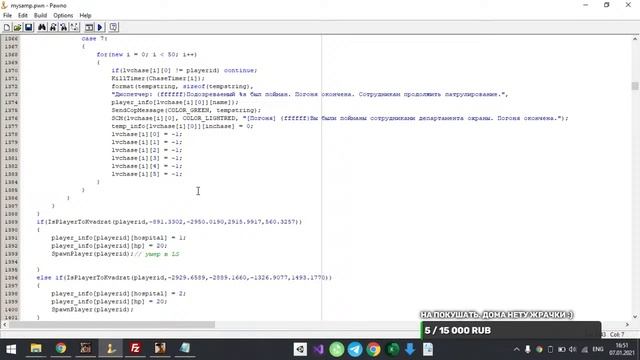Viewport: 640px width, 360px height.
Task: Click Compile and Run arrow icon
Action: [100, 27]
